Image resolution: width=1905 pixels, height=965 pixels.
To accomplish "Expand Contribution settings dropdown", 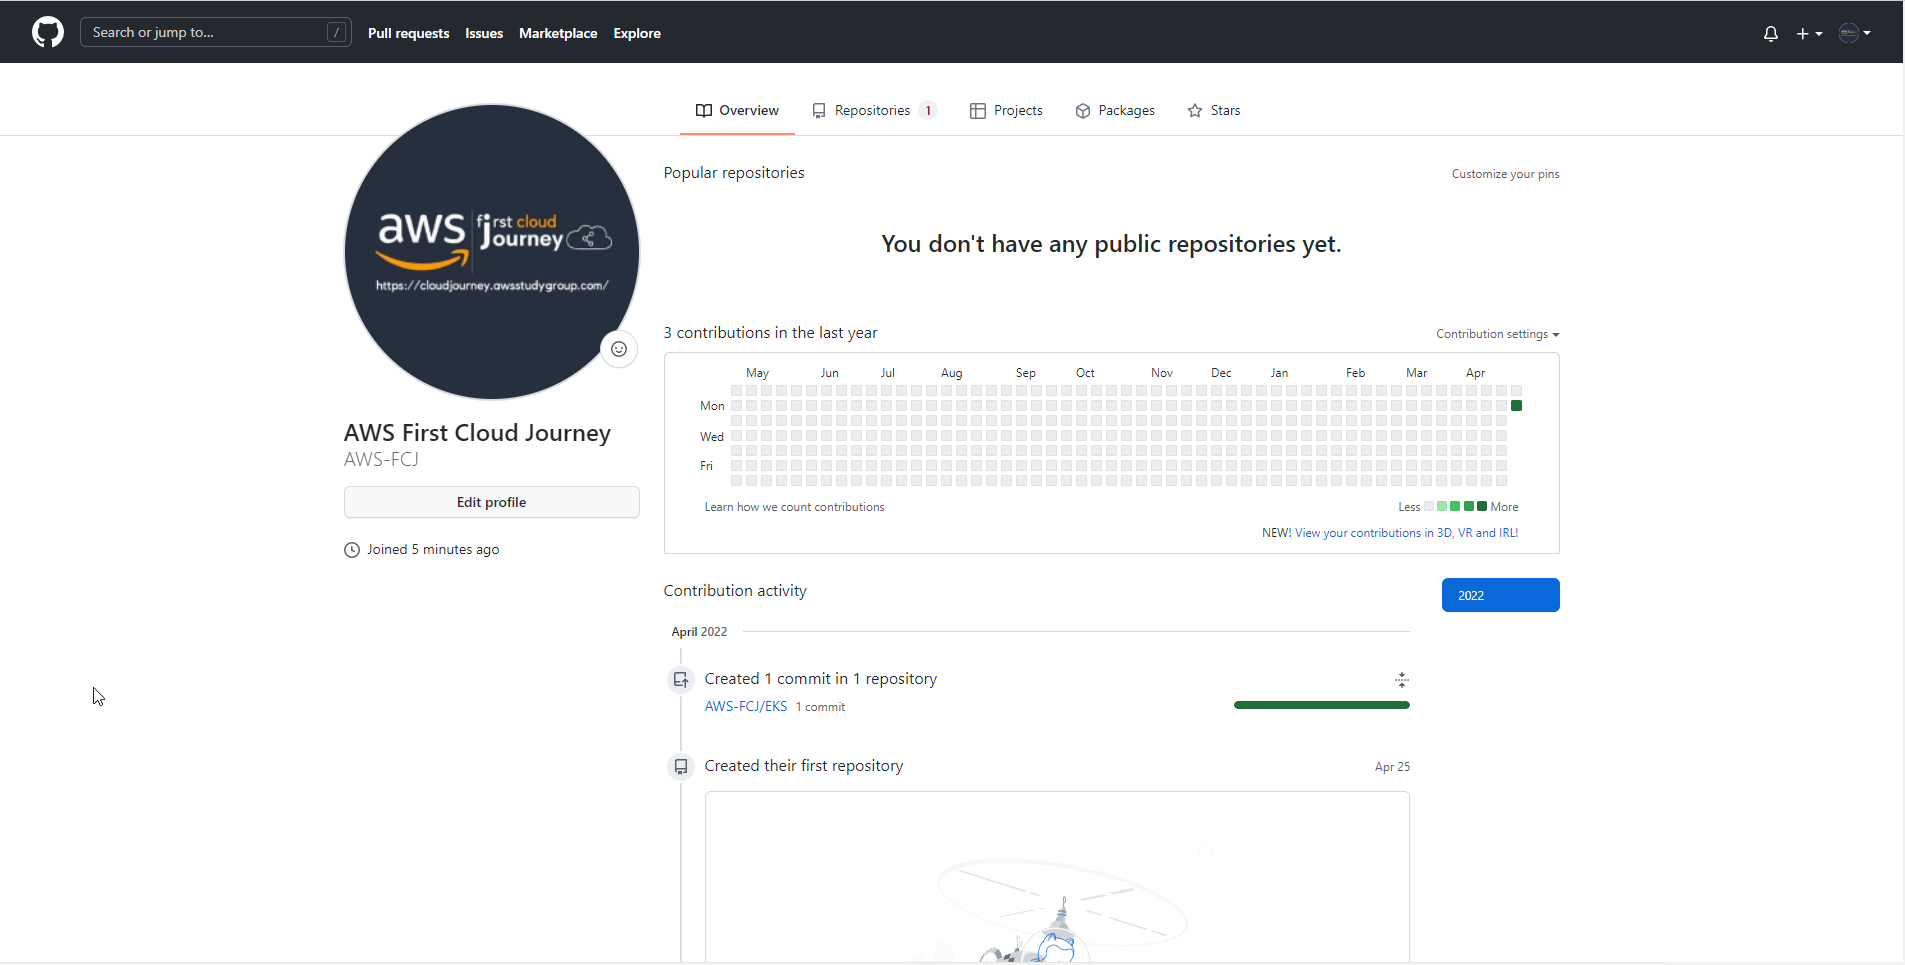I will [x=1498, y=334].
